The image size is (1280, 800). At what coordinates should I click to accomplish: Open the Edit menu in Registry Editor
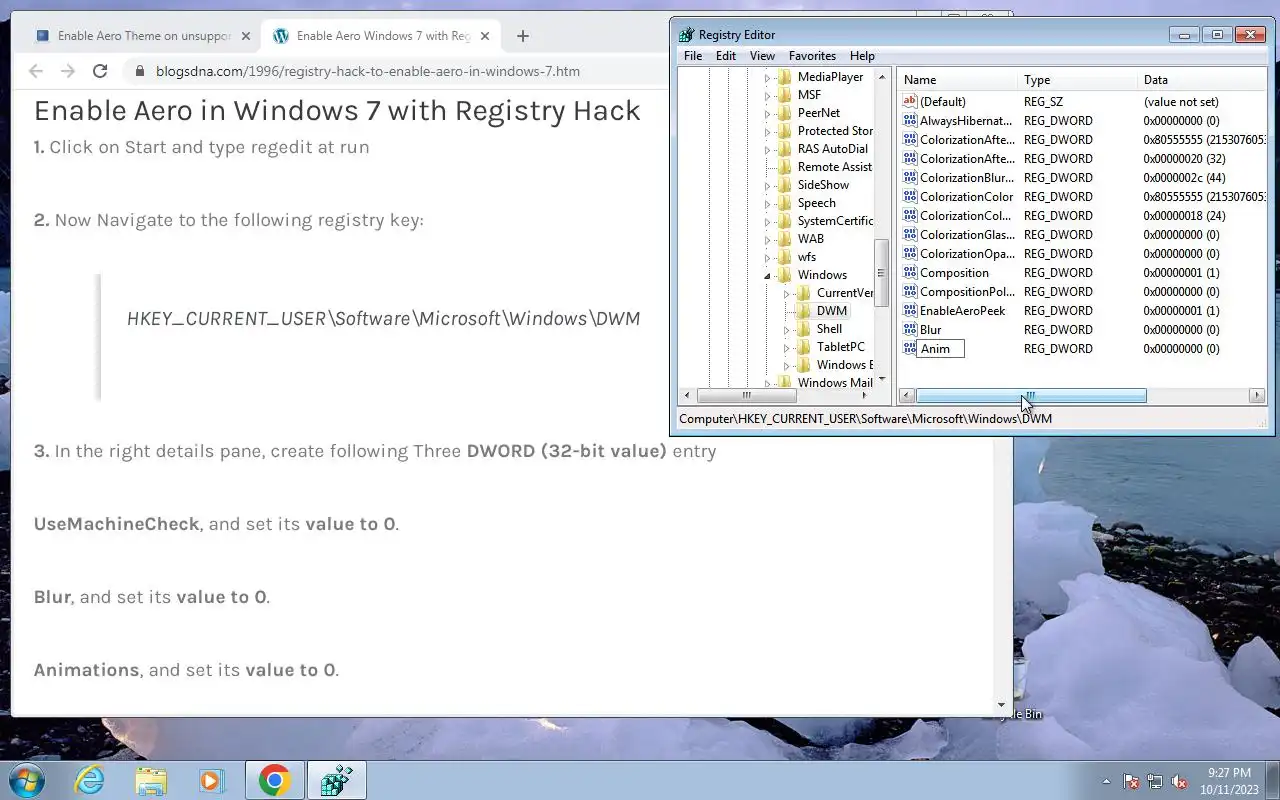coord(726,56)
